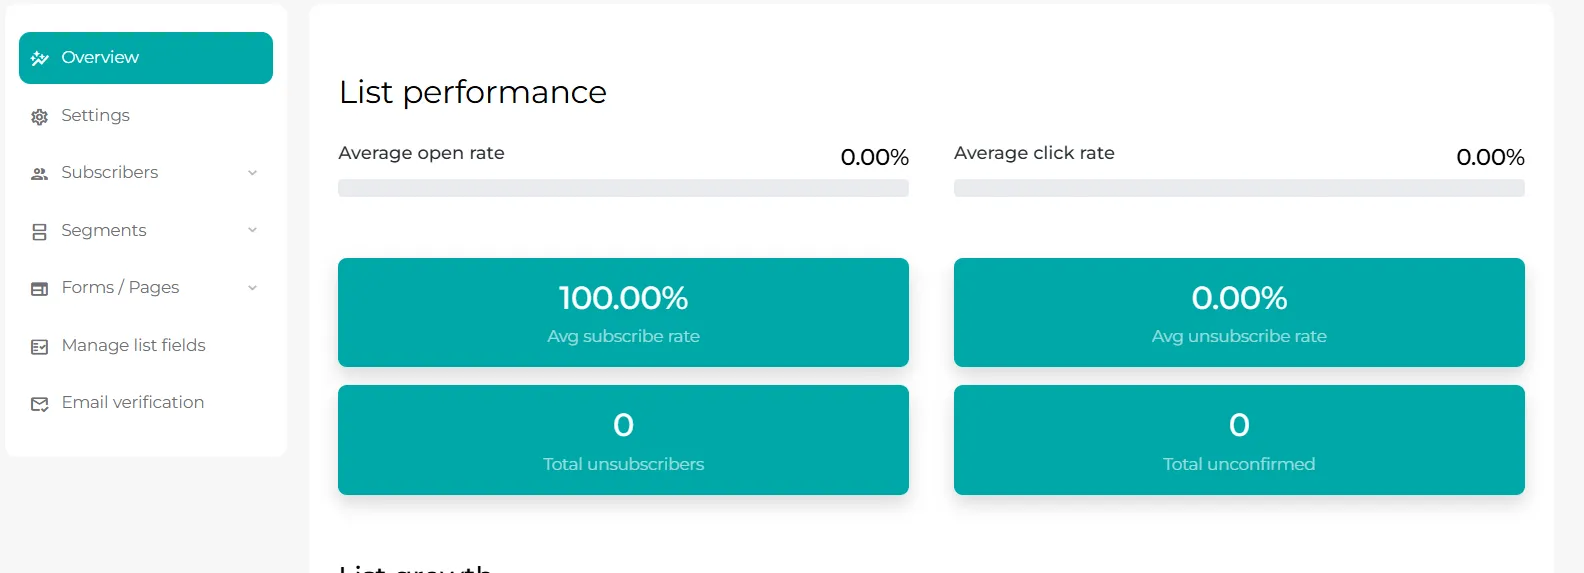Click the Manage list fields checklist icon
Viewport: 1584px width, 573px height.
40,347
